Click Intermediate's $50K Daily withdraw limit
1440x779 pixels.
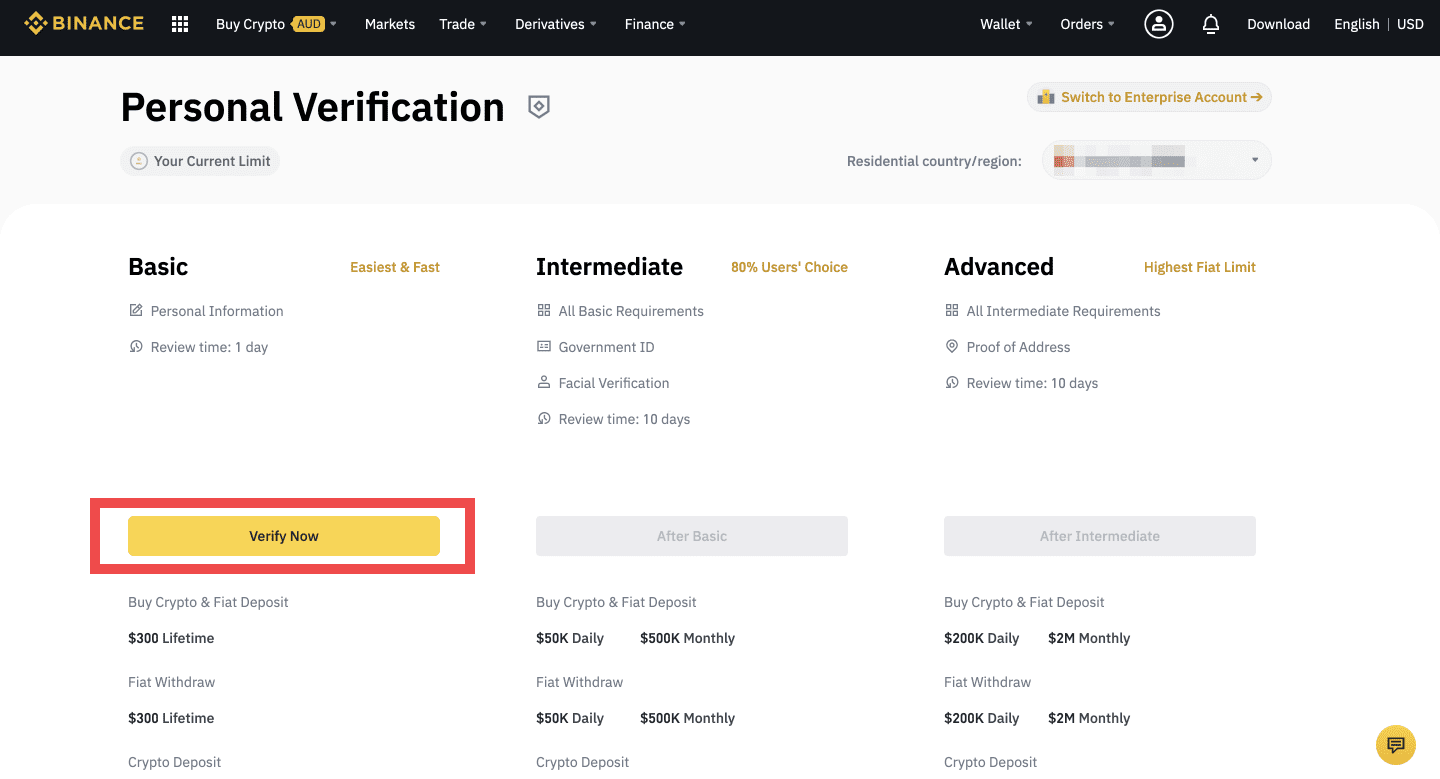[x=570, y=718]
